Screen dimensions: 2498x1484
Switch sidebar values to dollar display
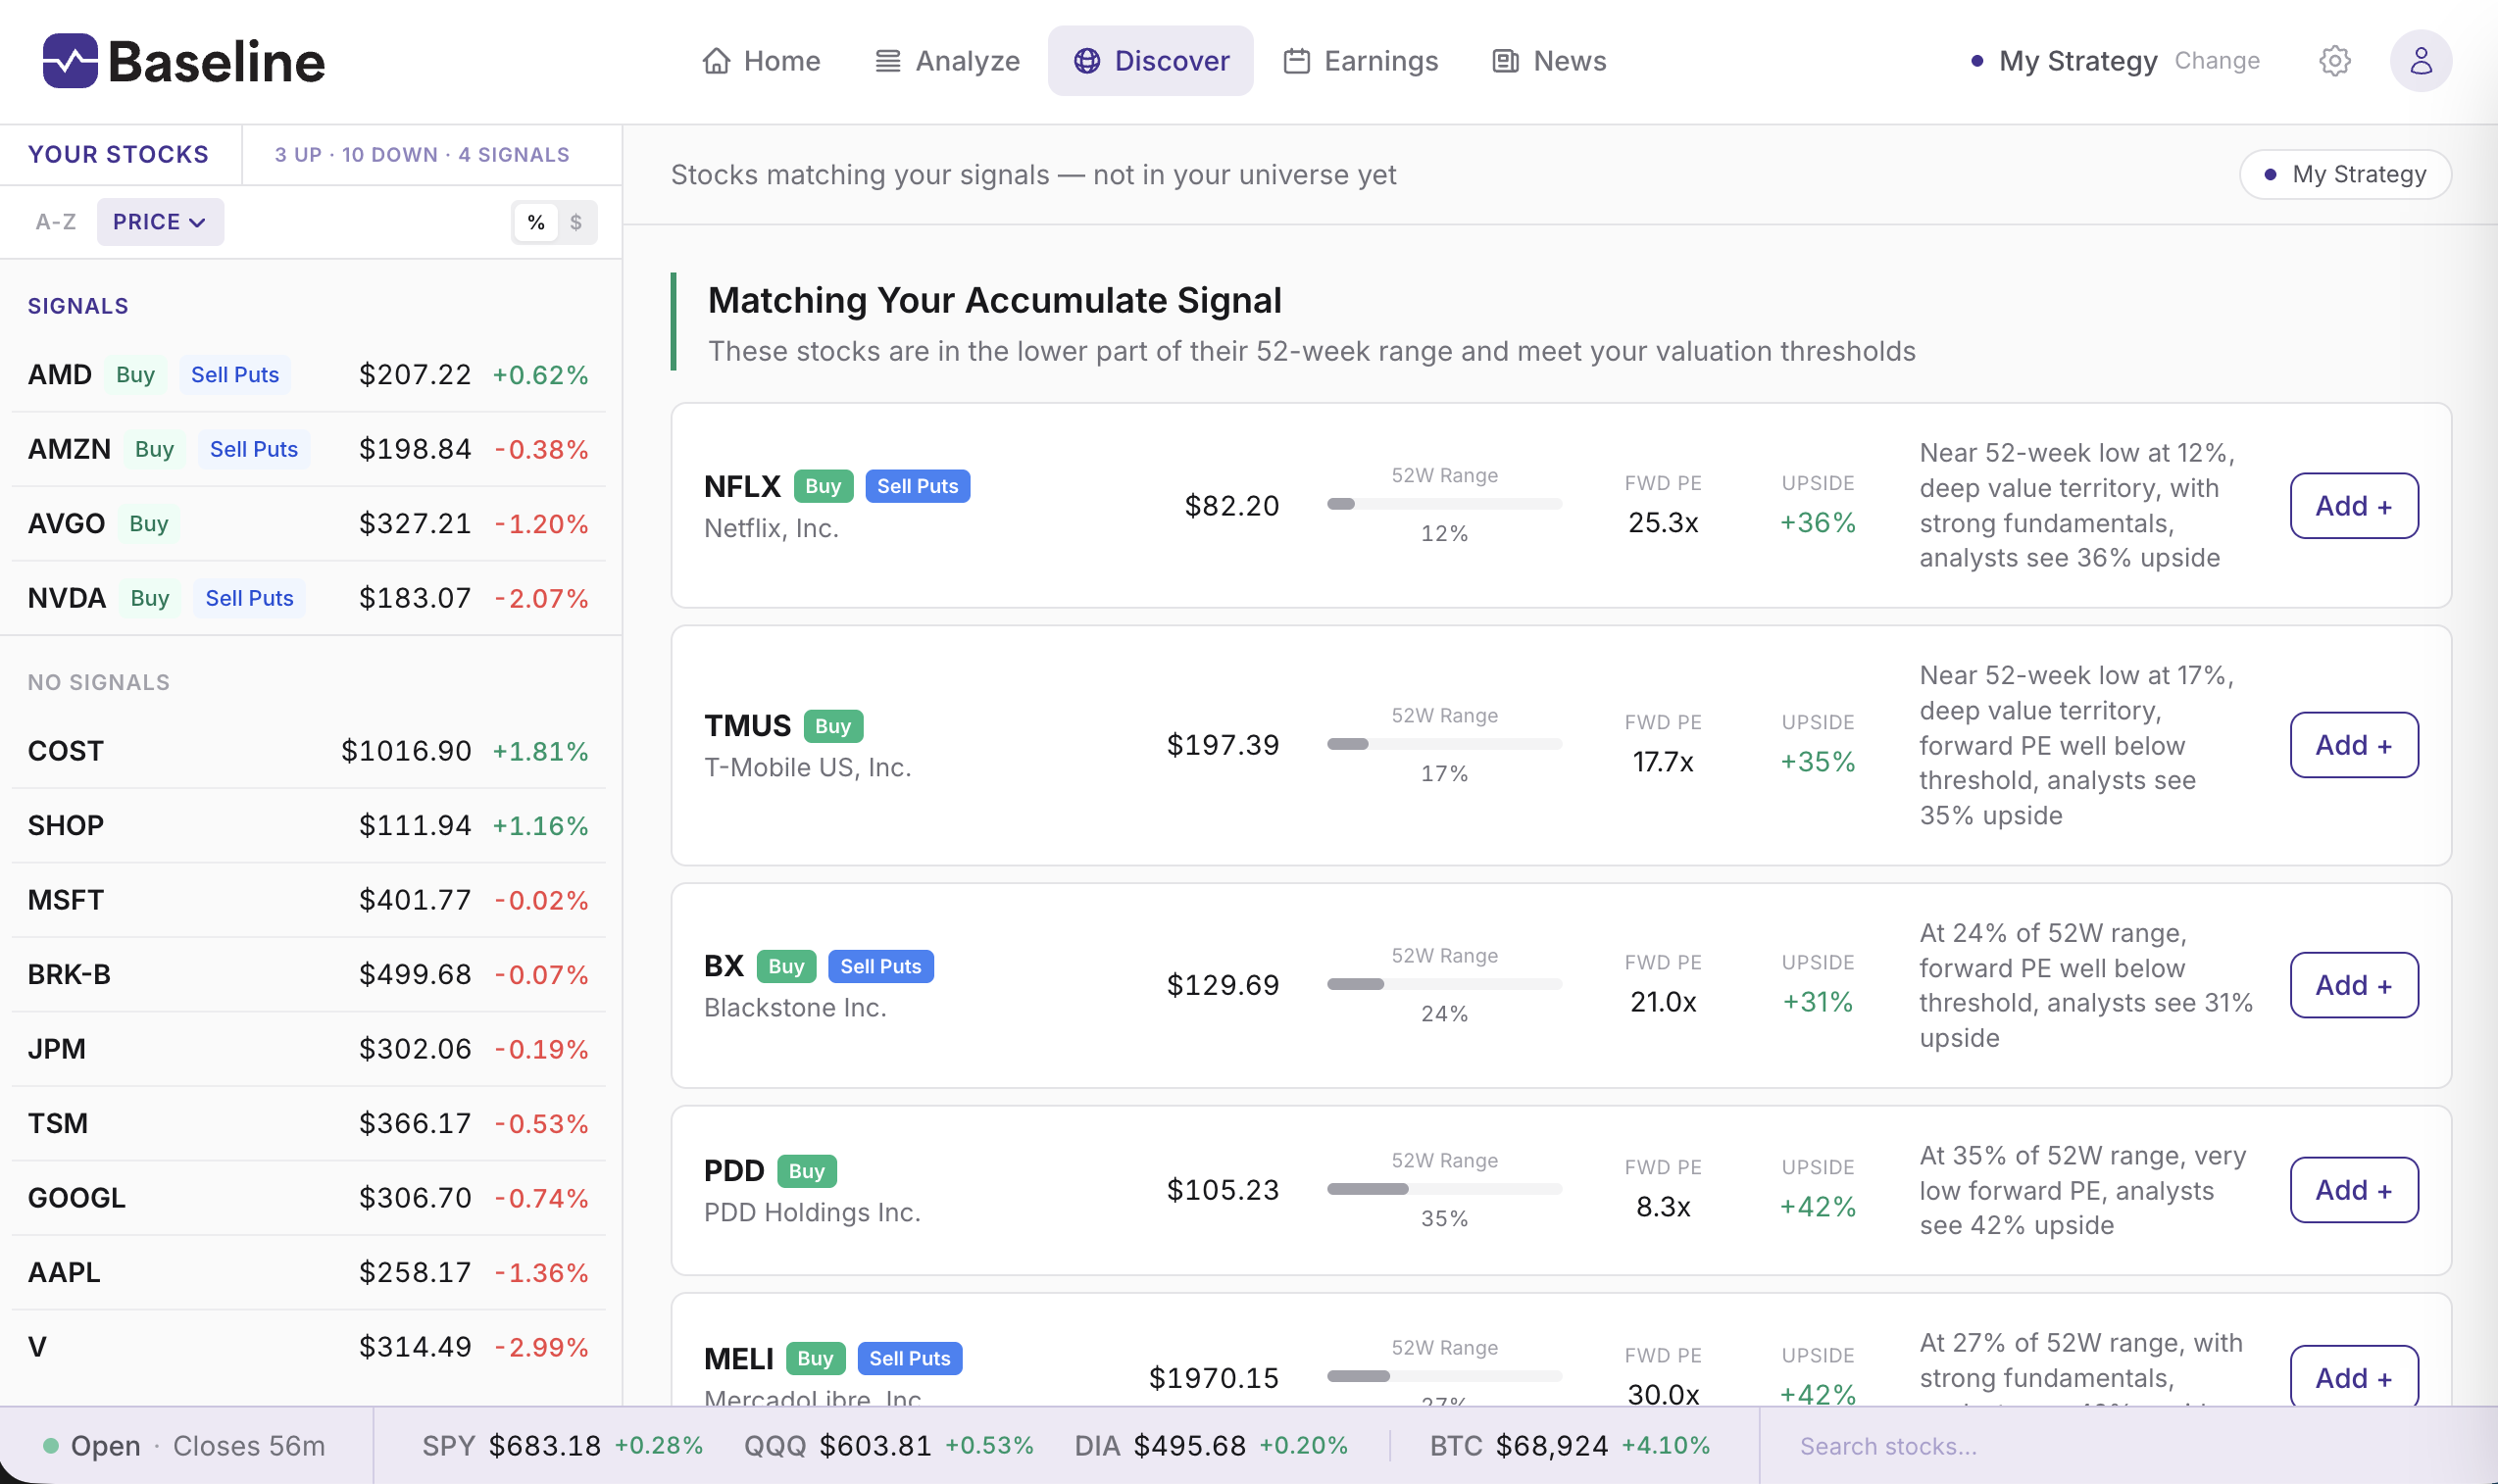point(576,221)
